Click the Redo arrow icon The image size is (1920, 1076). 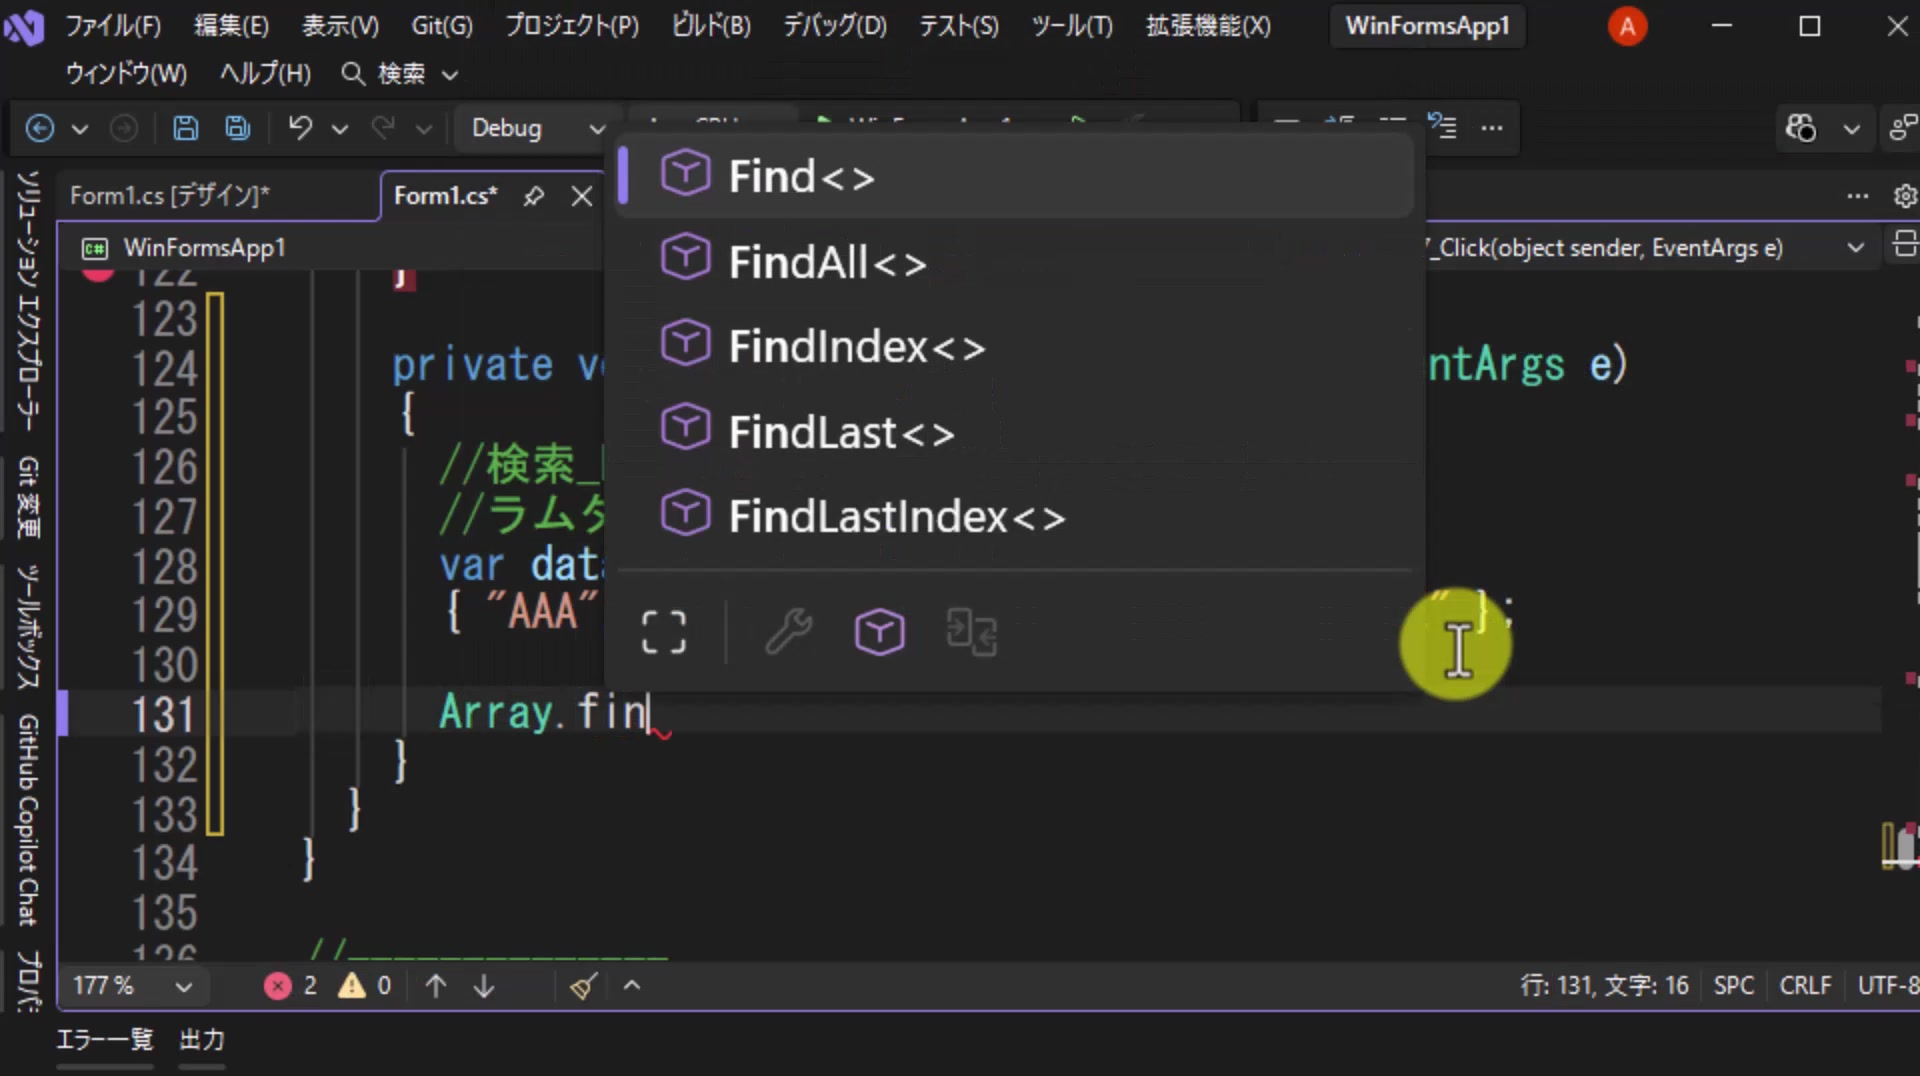[383, 128]
